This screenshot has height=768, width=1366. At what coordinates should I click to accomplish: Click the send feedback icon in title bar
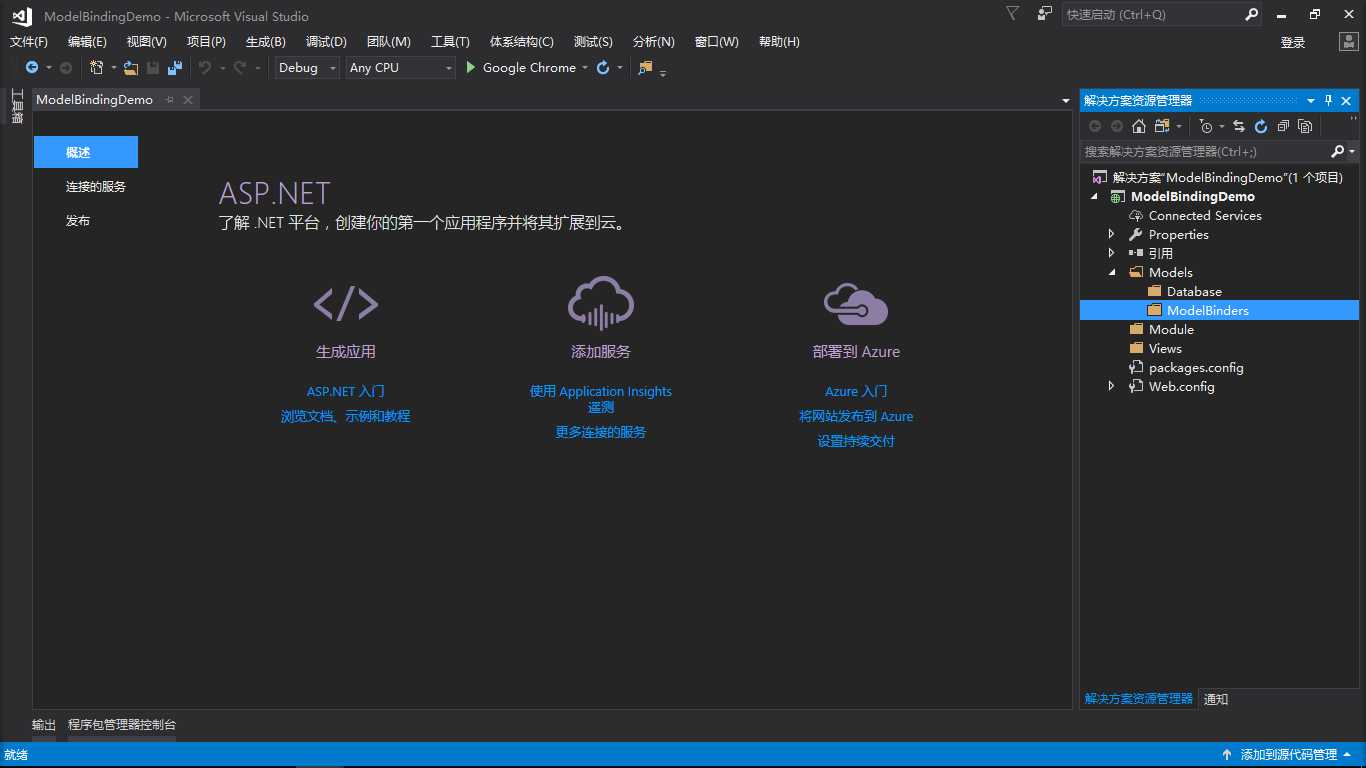click(x=1045, y=14)
